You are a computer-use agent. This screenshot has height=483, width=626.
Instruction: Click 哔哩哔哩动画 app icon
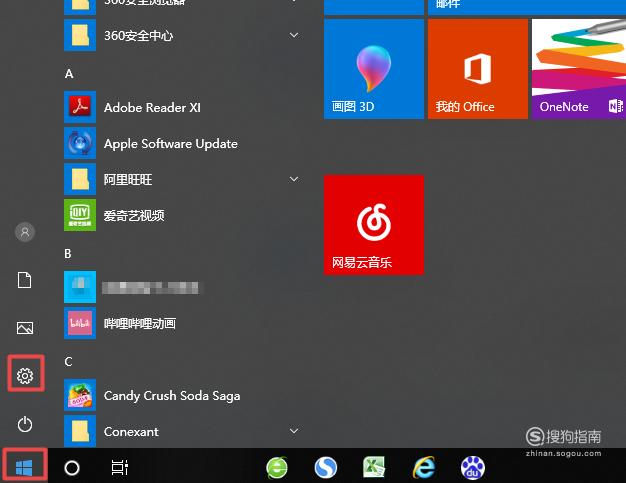pyautogui.click(x=80, y=323)
